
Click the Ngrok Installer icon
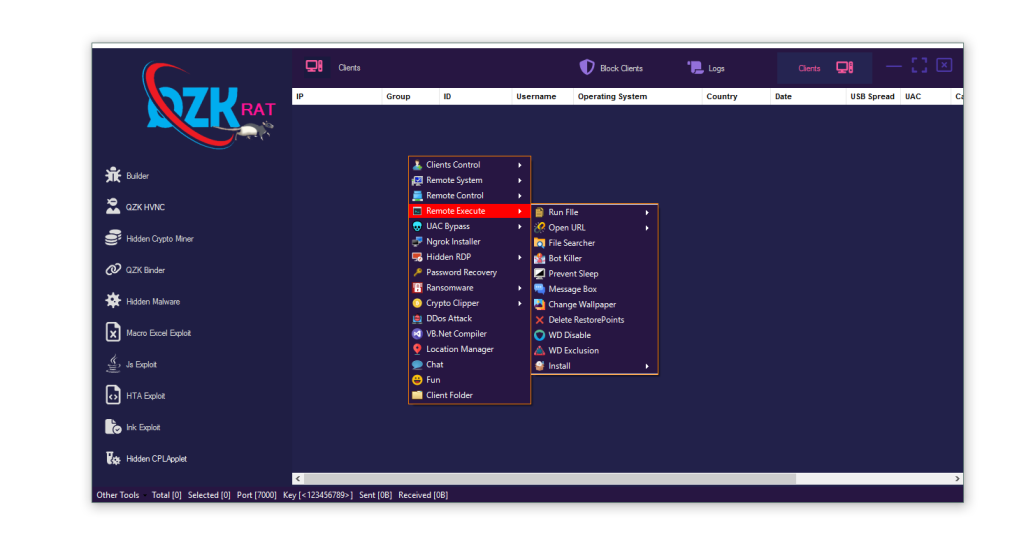pyautogui.click(x=417, y=241)
